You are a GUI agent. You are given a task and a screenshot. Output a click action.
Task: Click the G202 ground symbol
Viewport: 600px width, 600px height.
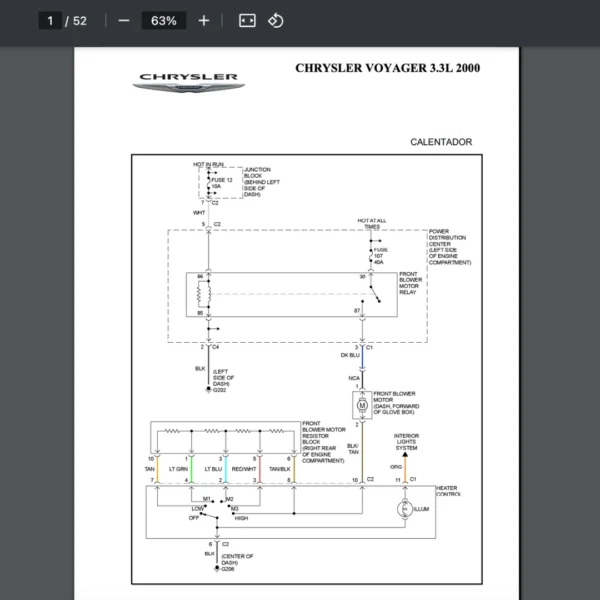208,389
